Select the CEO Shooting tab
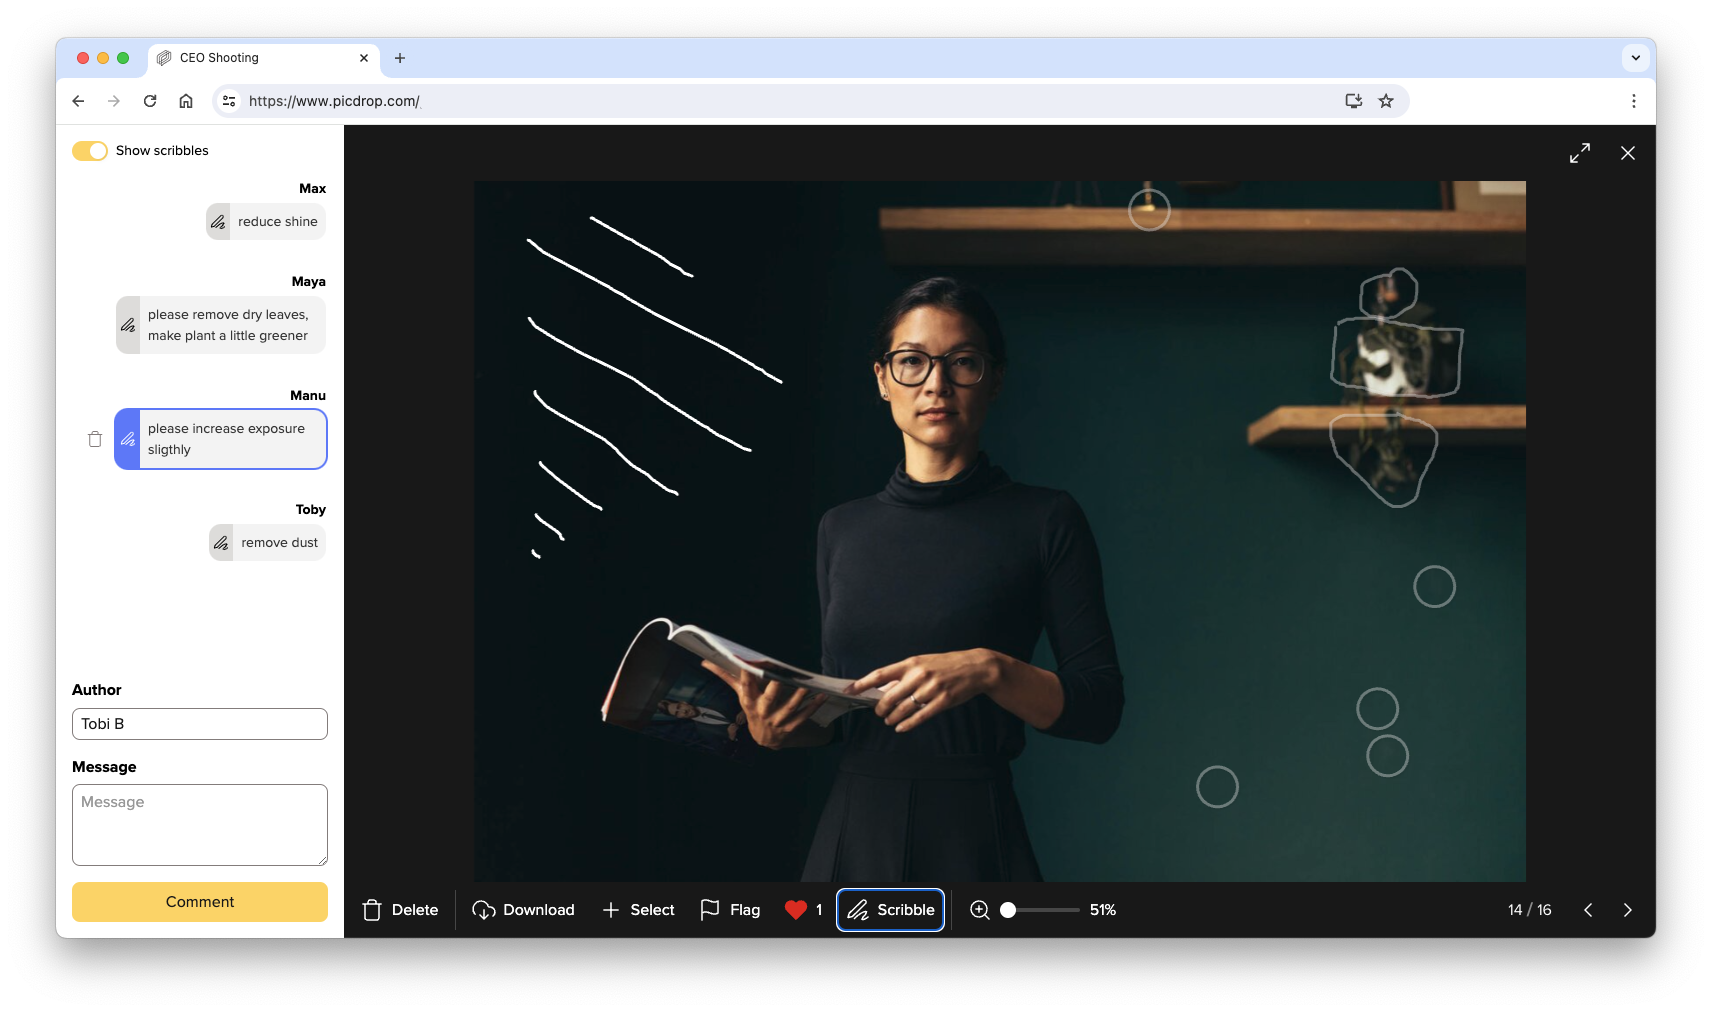The image size is (1712, 1012). pos(264,58)
